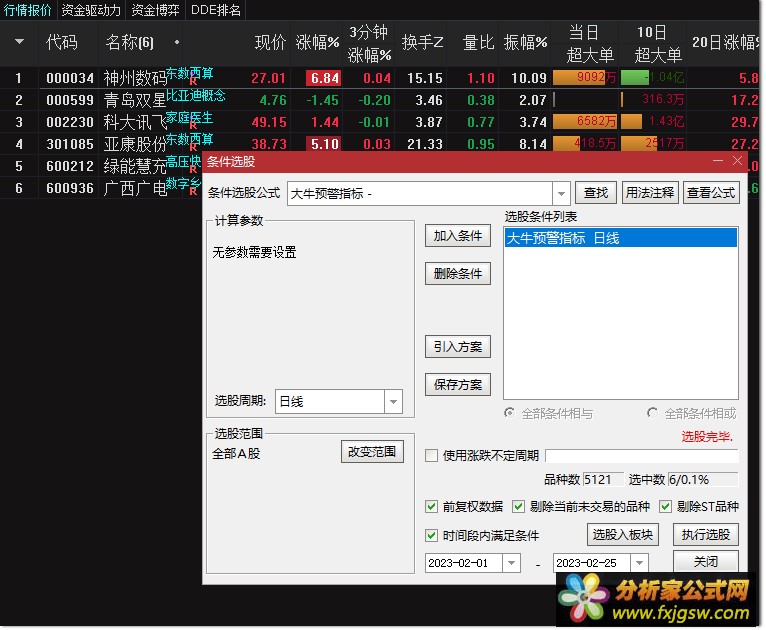Click 改变范围 button

pyautogui.click(x=372, y=452)
